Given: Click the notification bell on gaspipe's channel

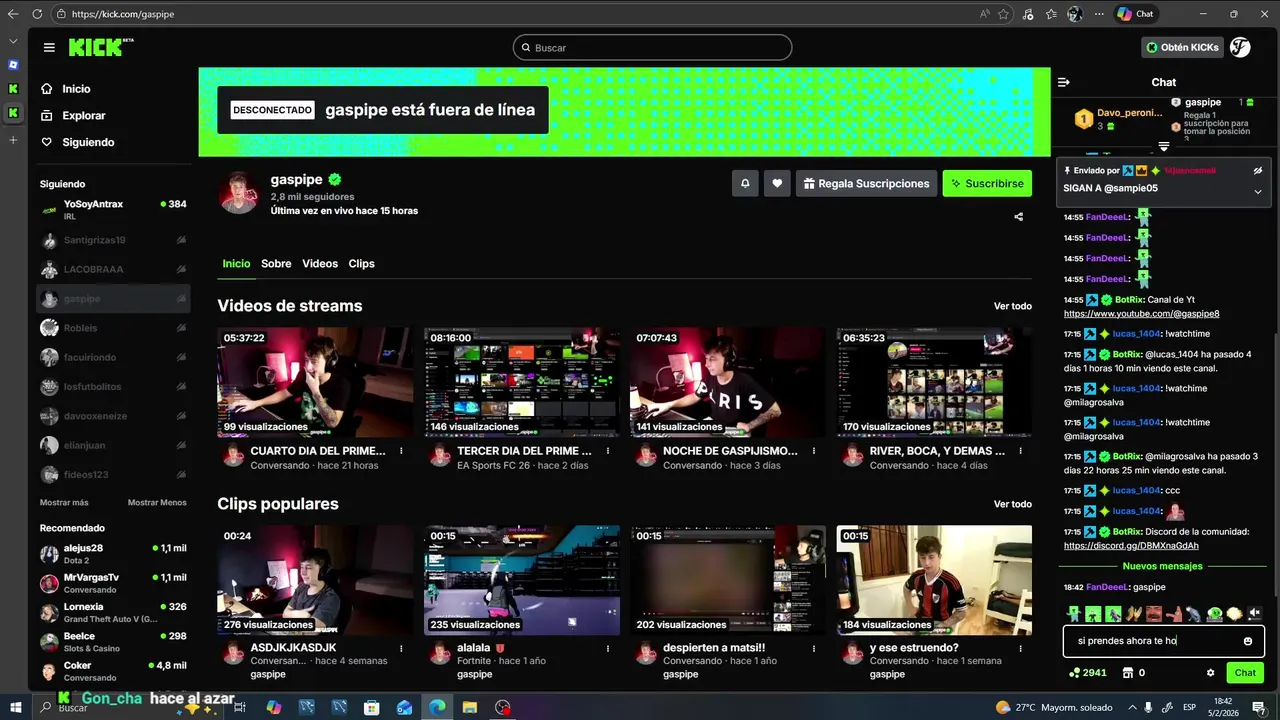Looking at the screenshot, I should coord(745,184).
